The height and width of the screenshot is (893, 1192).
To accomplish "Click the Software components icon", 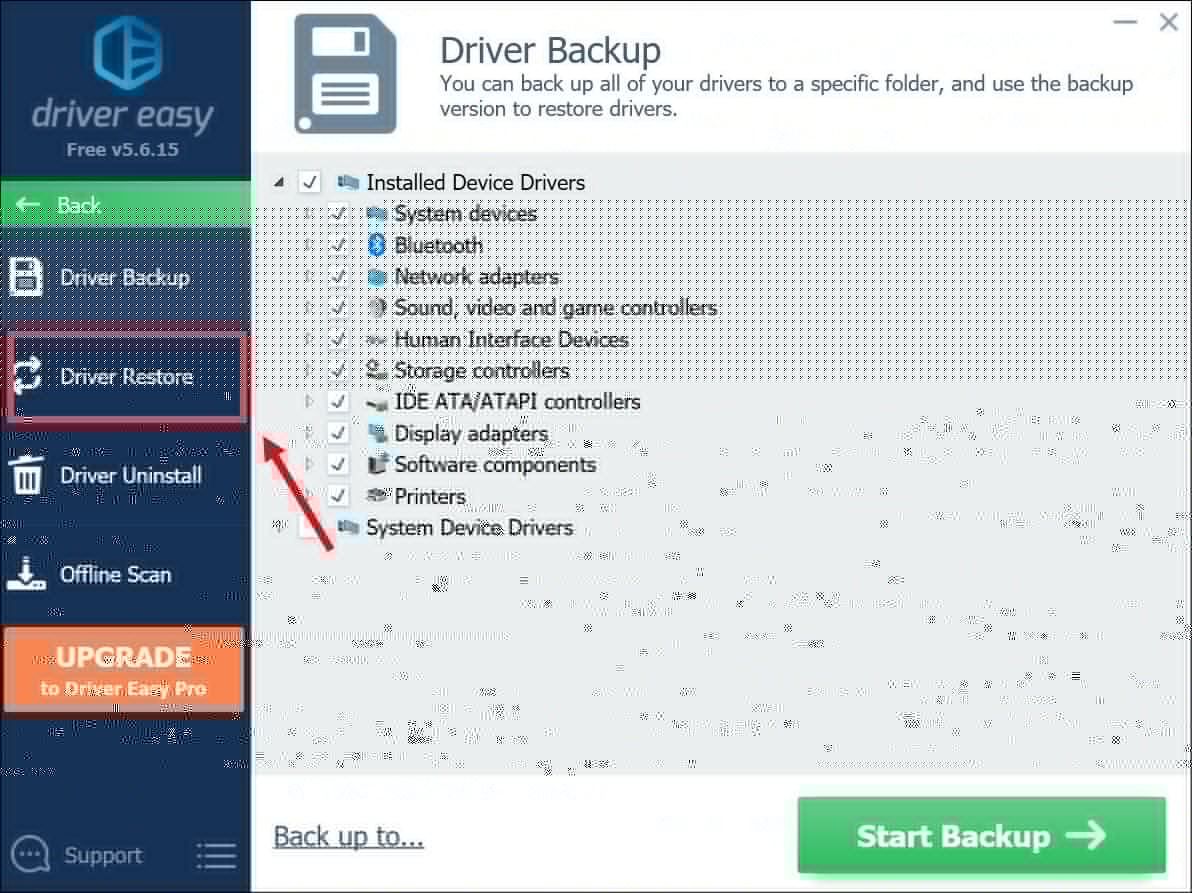I will (376, 464).
